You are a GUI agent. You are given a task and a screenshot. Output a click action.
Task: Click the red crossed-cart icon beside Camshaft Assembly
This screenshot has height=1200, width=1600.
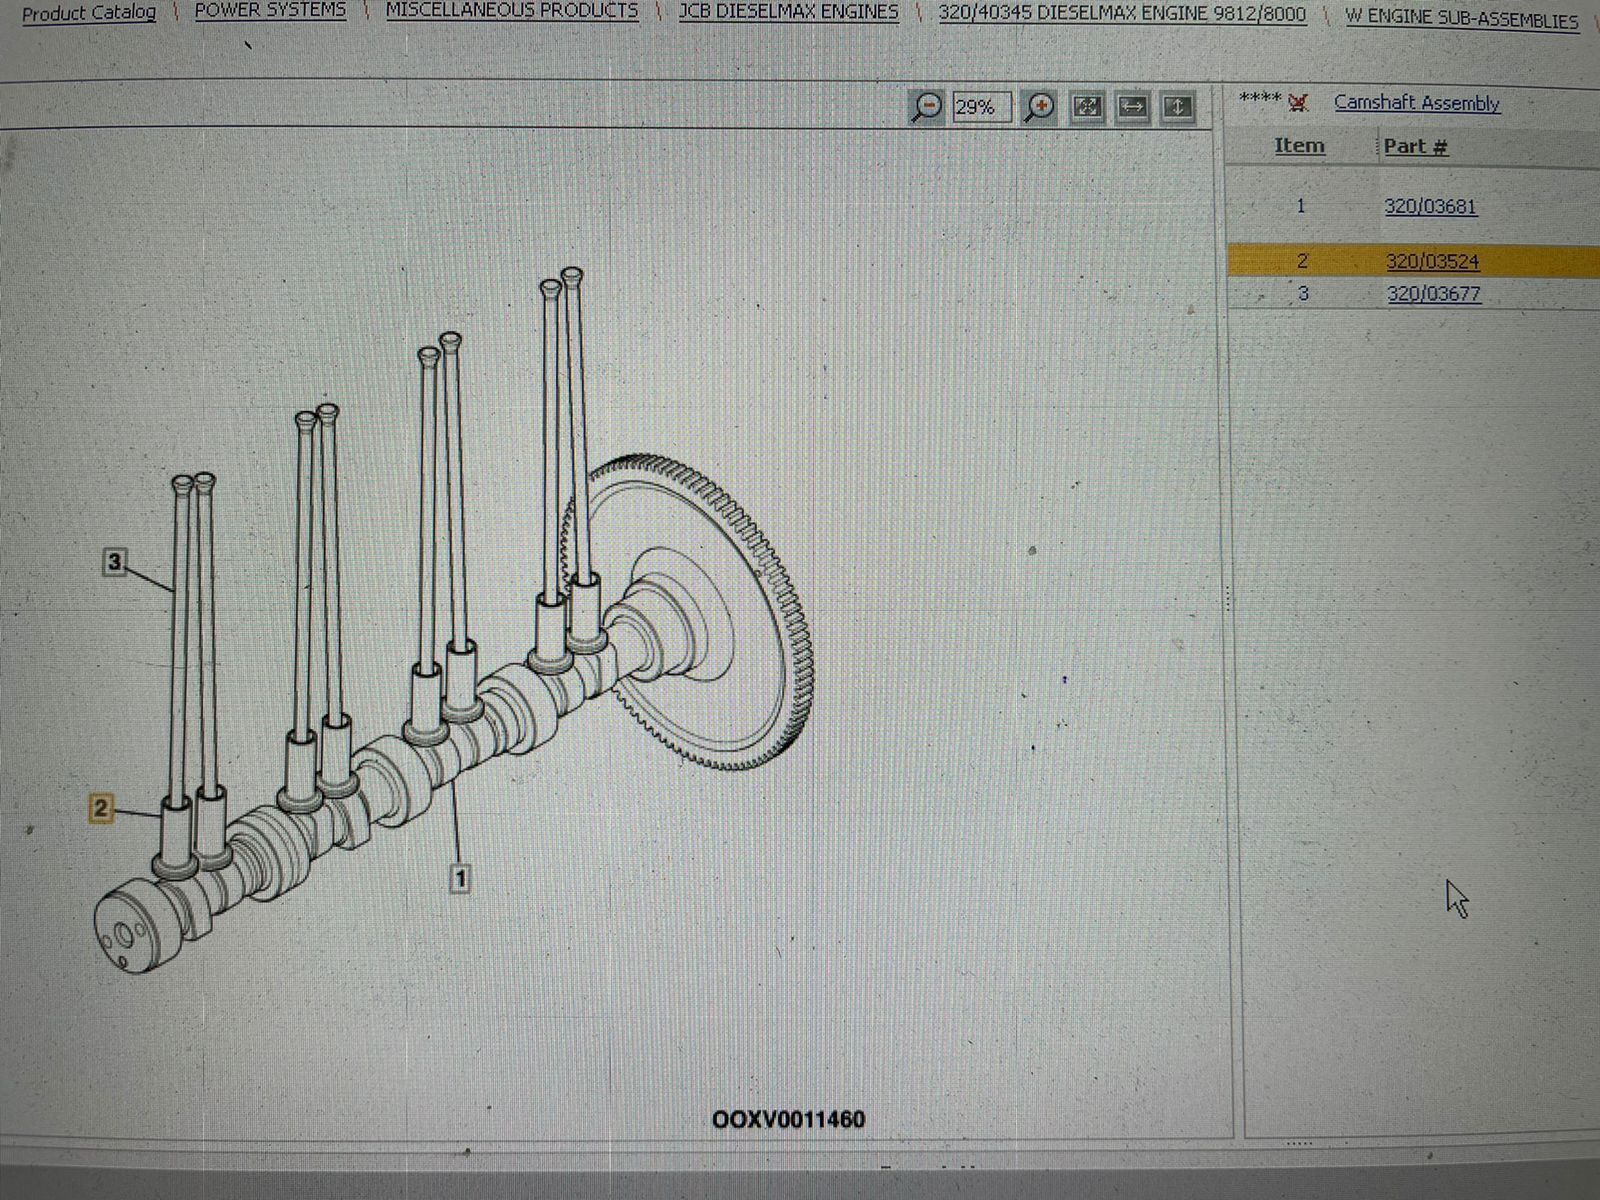tap(1299, 102)
